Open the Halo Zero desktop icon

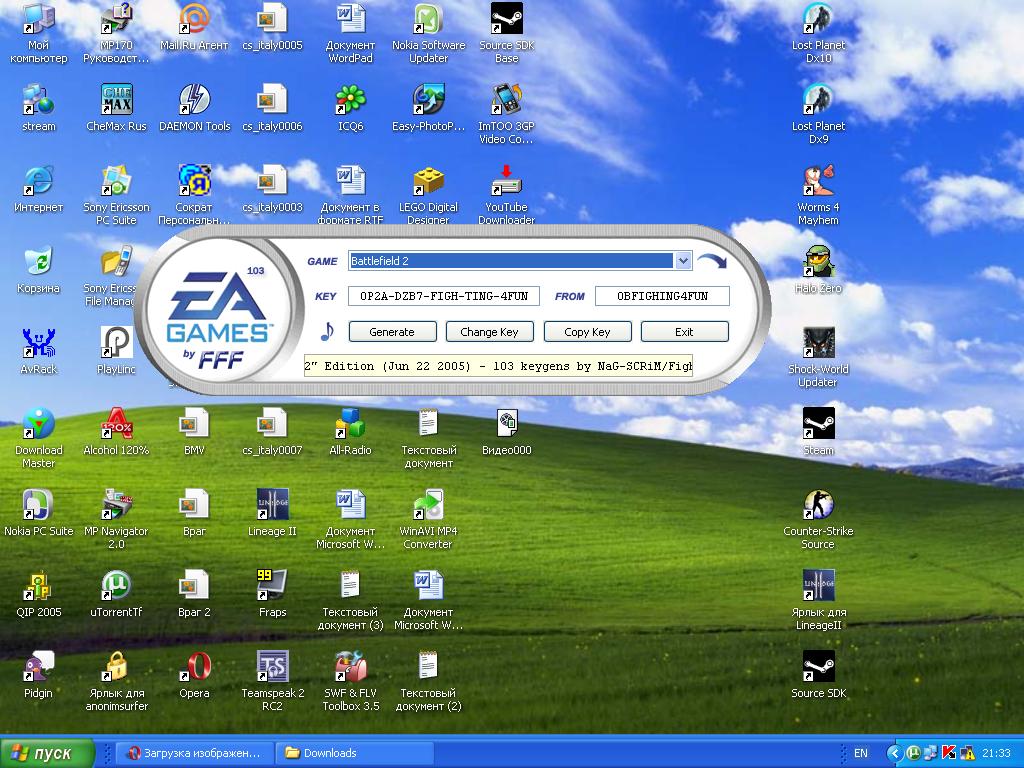tap(818, 262)
